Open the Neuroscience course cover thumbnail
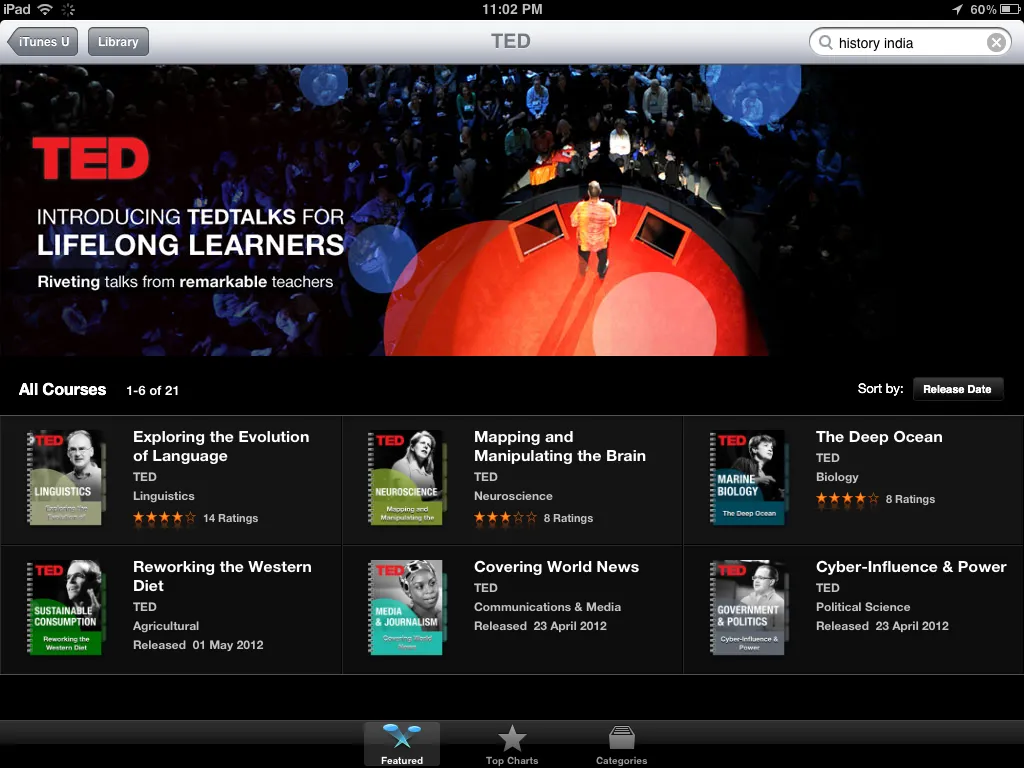This screenshot has width=1024, height=768. 407,477
